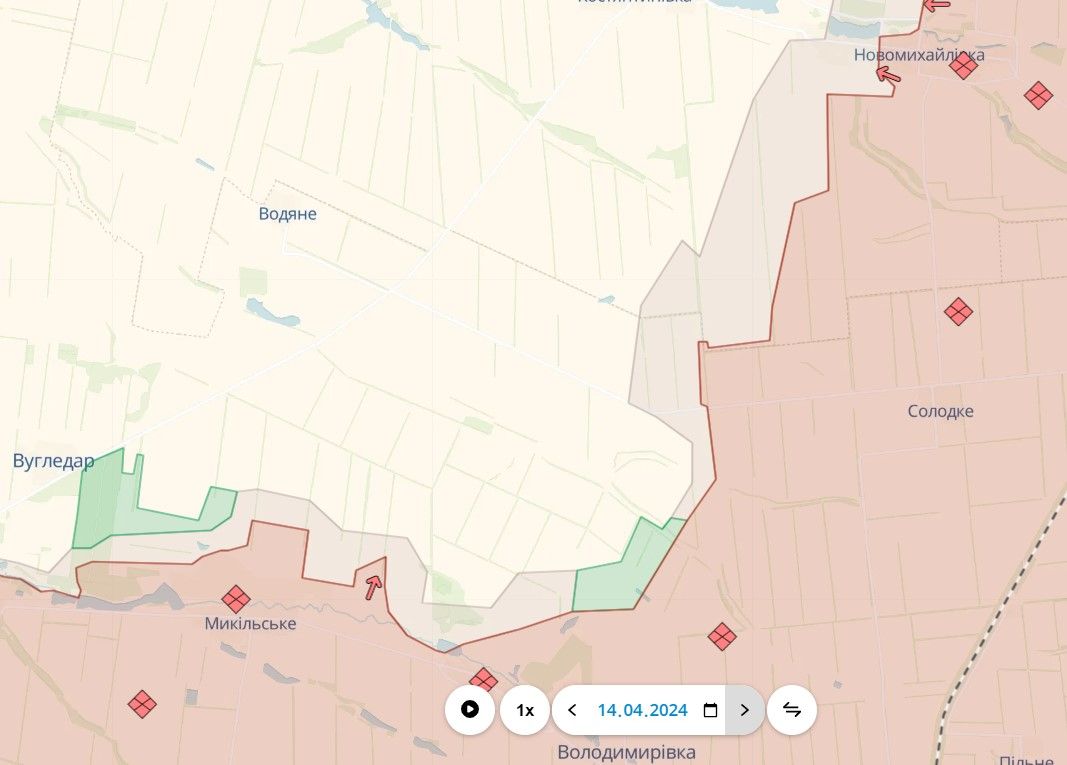Screen dimensions: 1067x765
Task: Select unit marker southwest of Микільське label
Action: pyautogui.click(x=142, y=704)
